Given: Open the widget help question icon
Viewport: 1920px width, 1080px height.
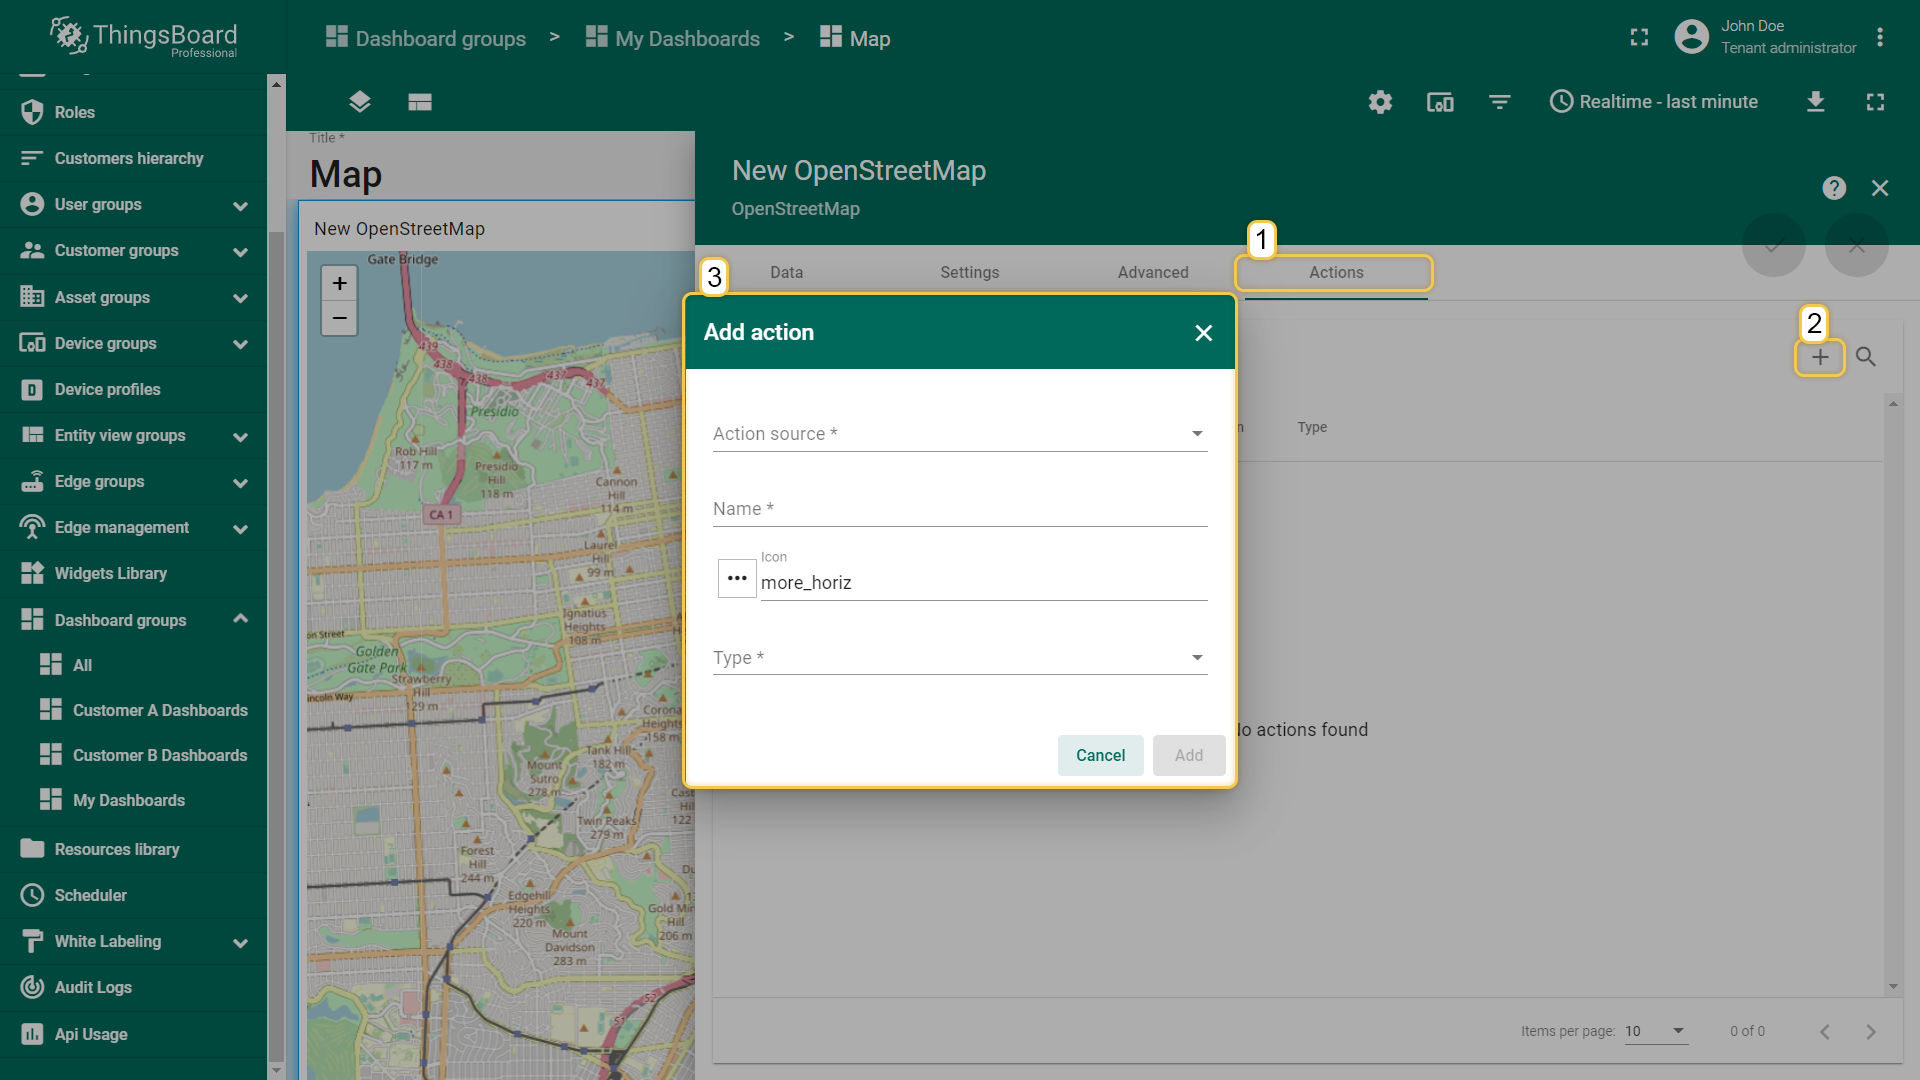Looking at the screenshot, I should tap(1834, 188).
